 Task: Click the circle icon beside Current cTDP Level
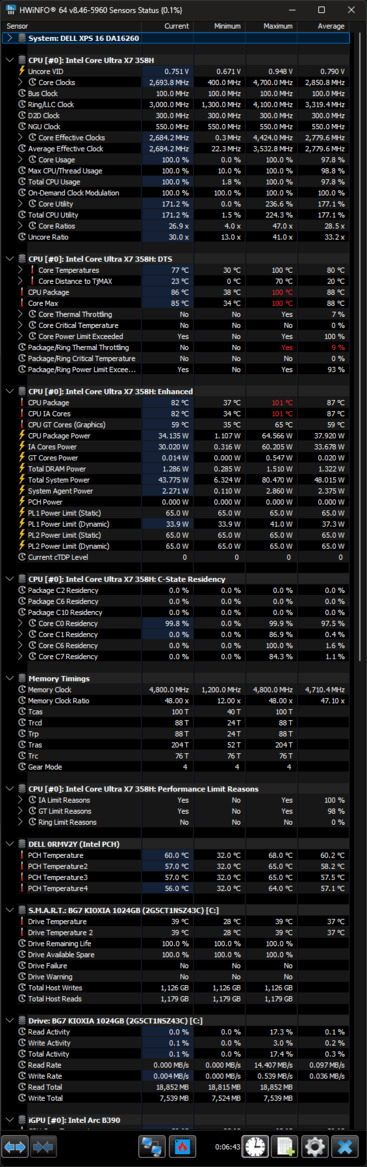(22, 557)
